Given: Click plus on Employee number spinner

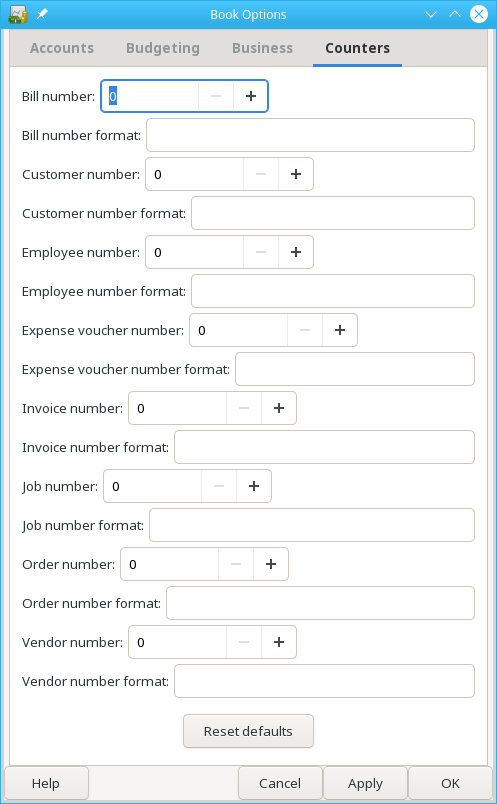Looking at the screenshot, I should click(x=296, y=252).
